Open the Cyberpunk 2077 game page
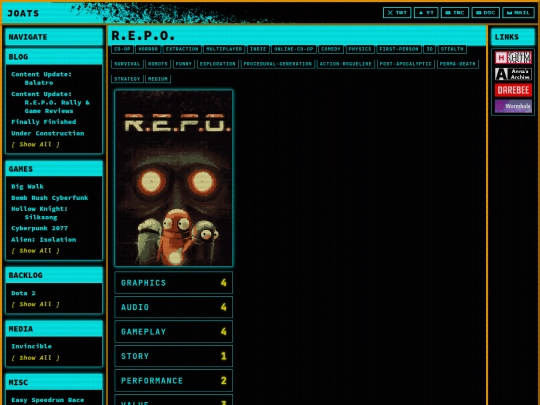Viewport: 540px width, 405px height. coord(39,228)
